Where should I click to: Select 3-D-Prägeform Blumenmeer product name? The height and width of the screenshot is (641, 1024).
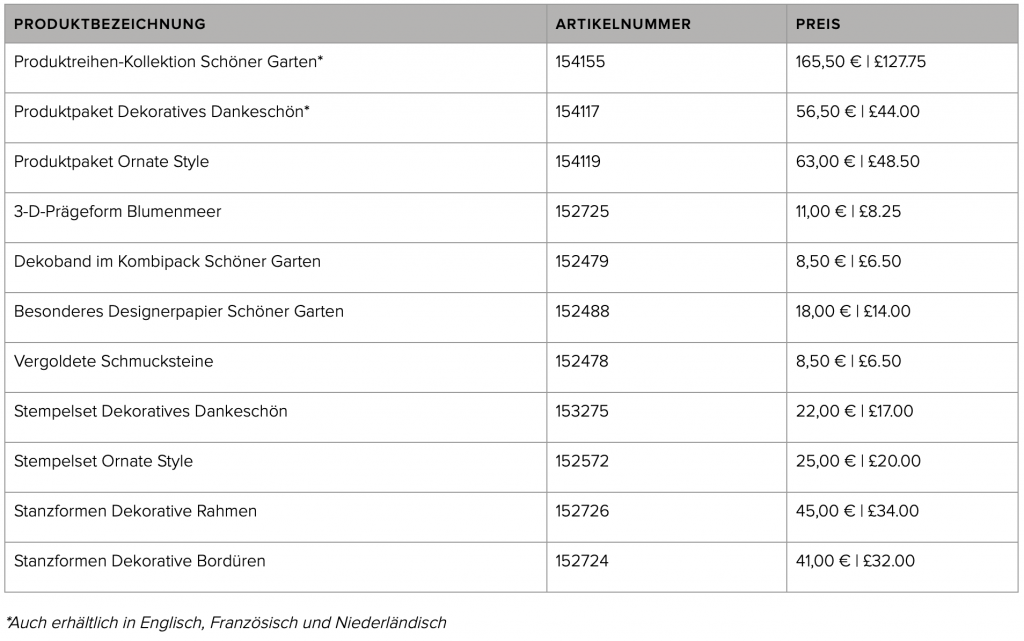click(118, 211)
